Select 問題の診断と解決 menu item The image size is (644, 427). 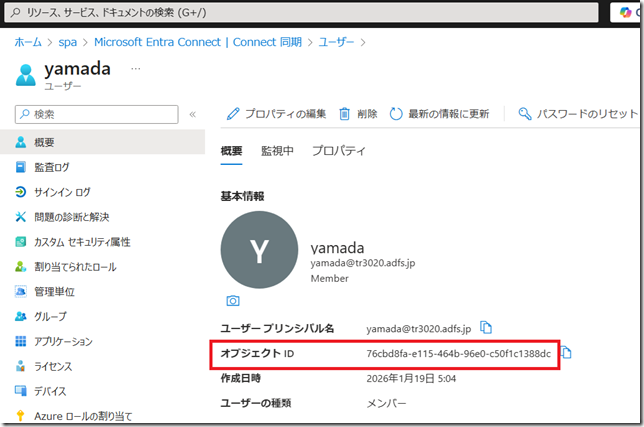point(71,217)
